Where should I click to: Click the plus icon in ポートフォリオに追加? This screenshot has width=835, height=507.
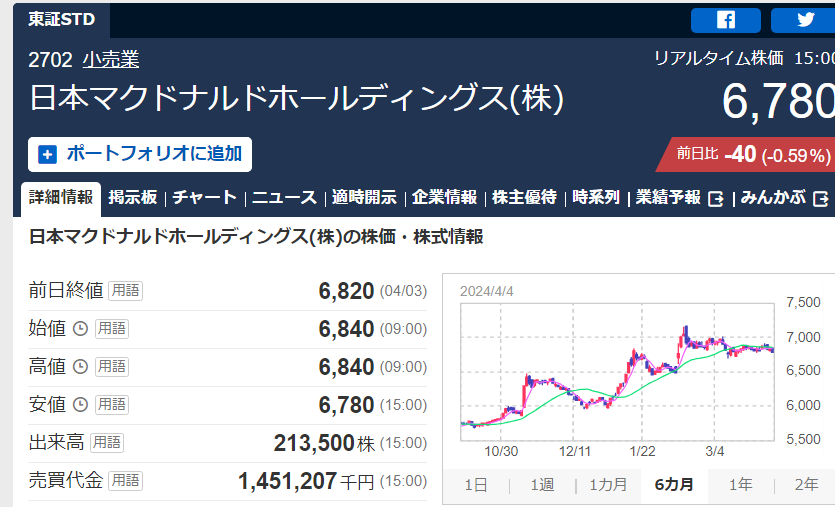coord(47,154)
